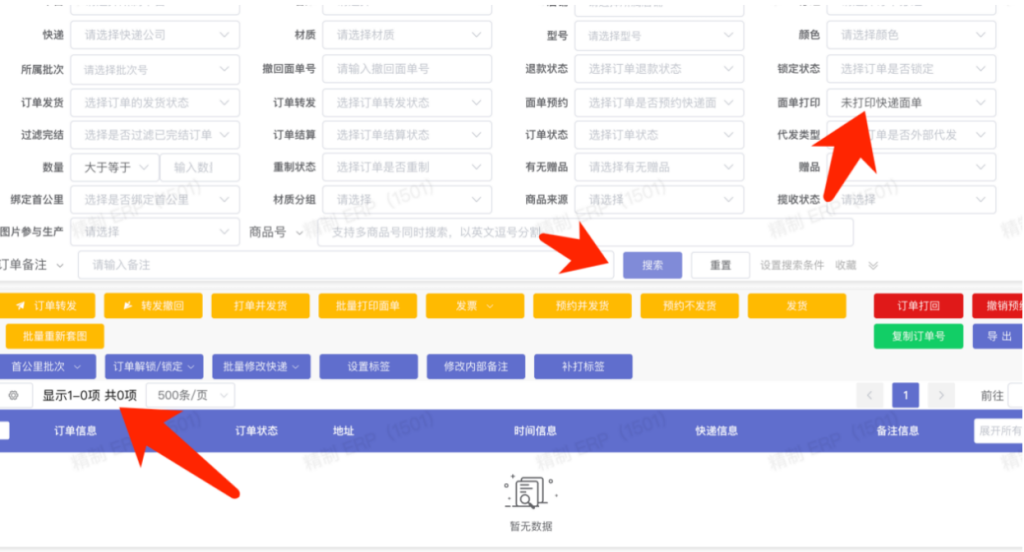Viewport: 1024px width, 552px height.
Task: Click the 设置搜索条件 link
Action: coord(791,266)
